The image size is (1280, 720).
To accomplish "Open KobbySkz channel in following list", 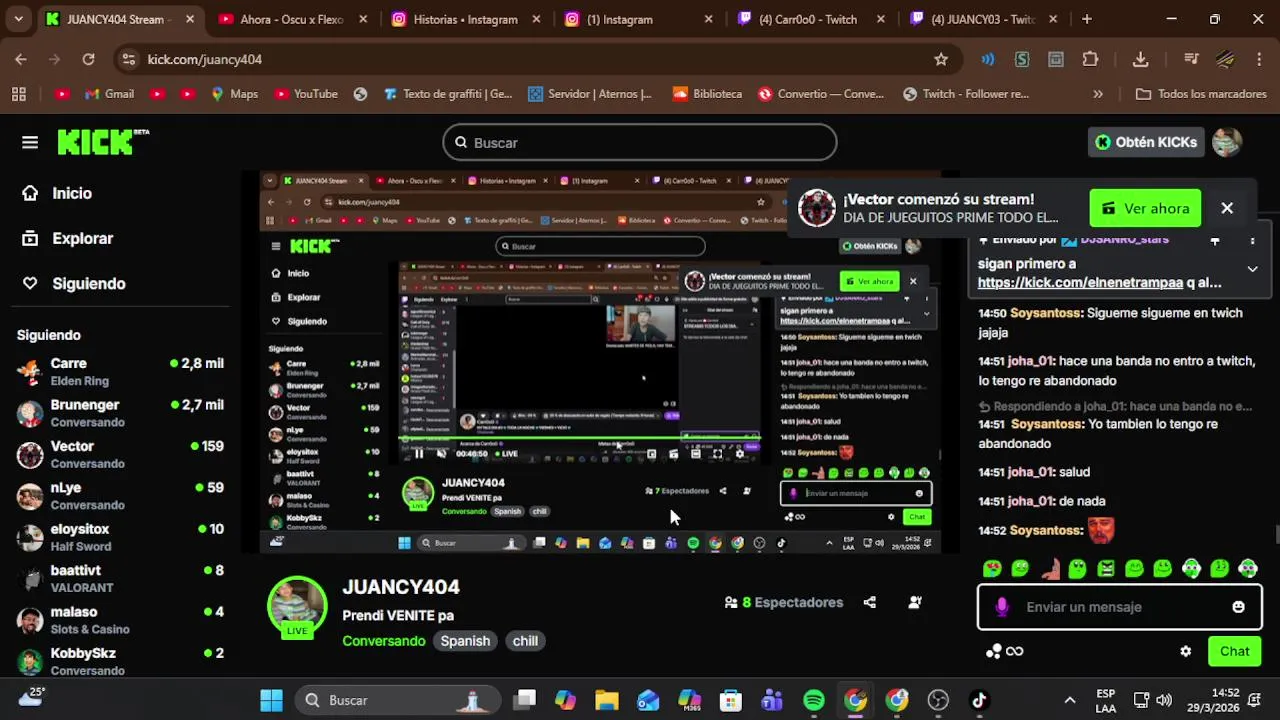I will coord(120,661).
